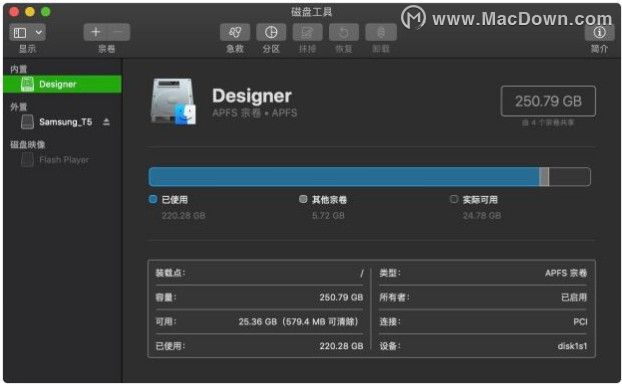The width and height of the screenshot is (622, 386).
Task: Select the Designer volume in sidebar
Action: click(62, 84)
